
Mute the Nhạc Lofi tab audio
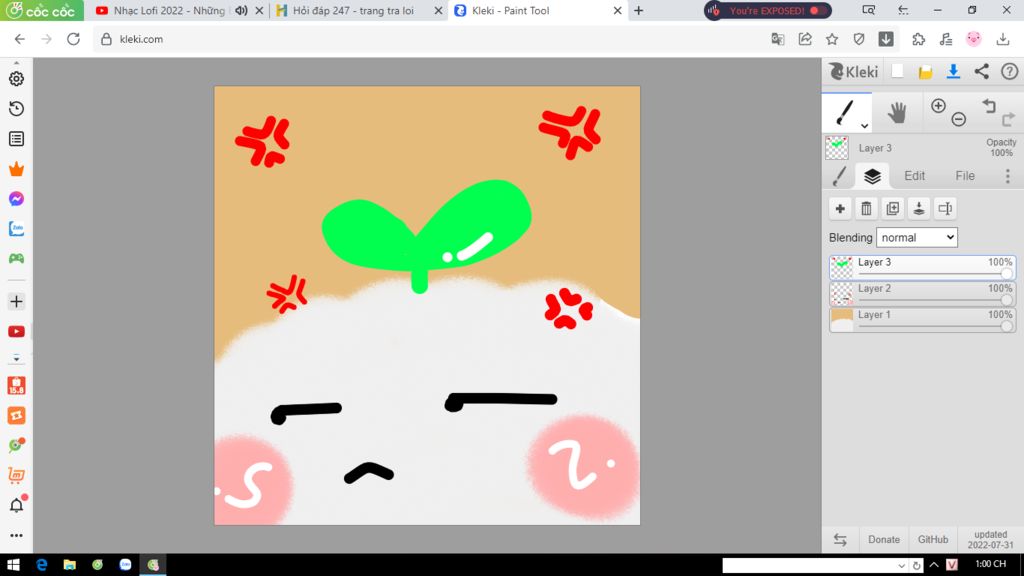[x=242, y=10]
